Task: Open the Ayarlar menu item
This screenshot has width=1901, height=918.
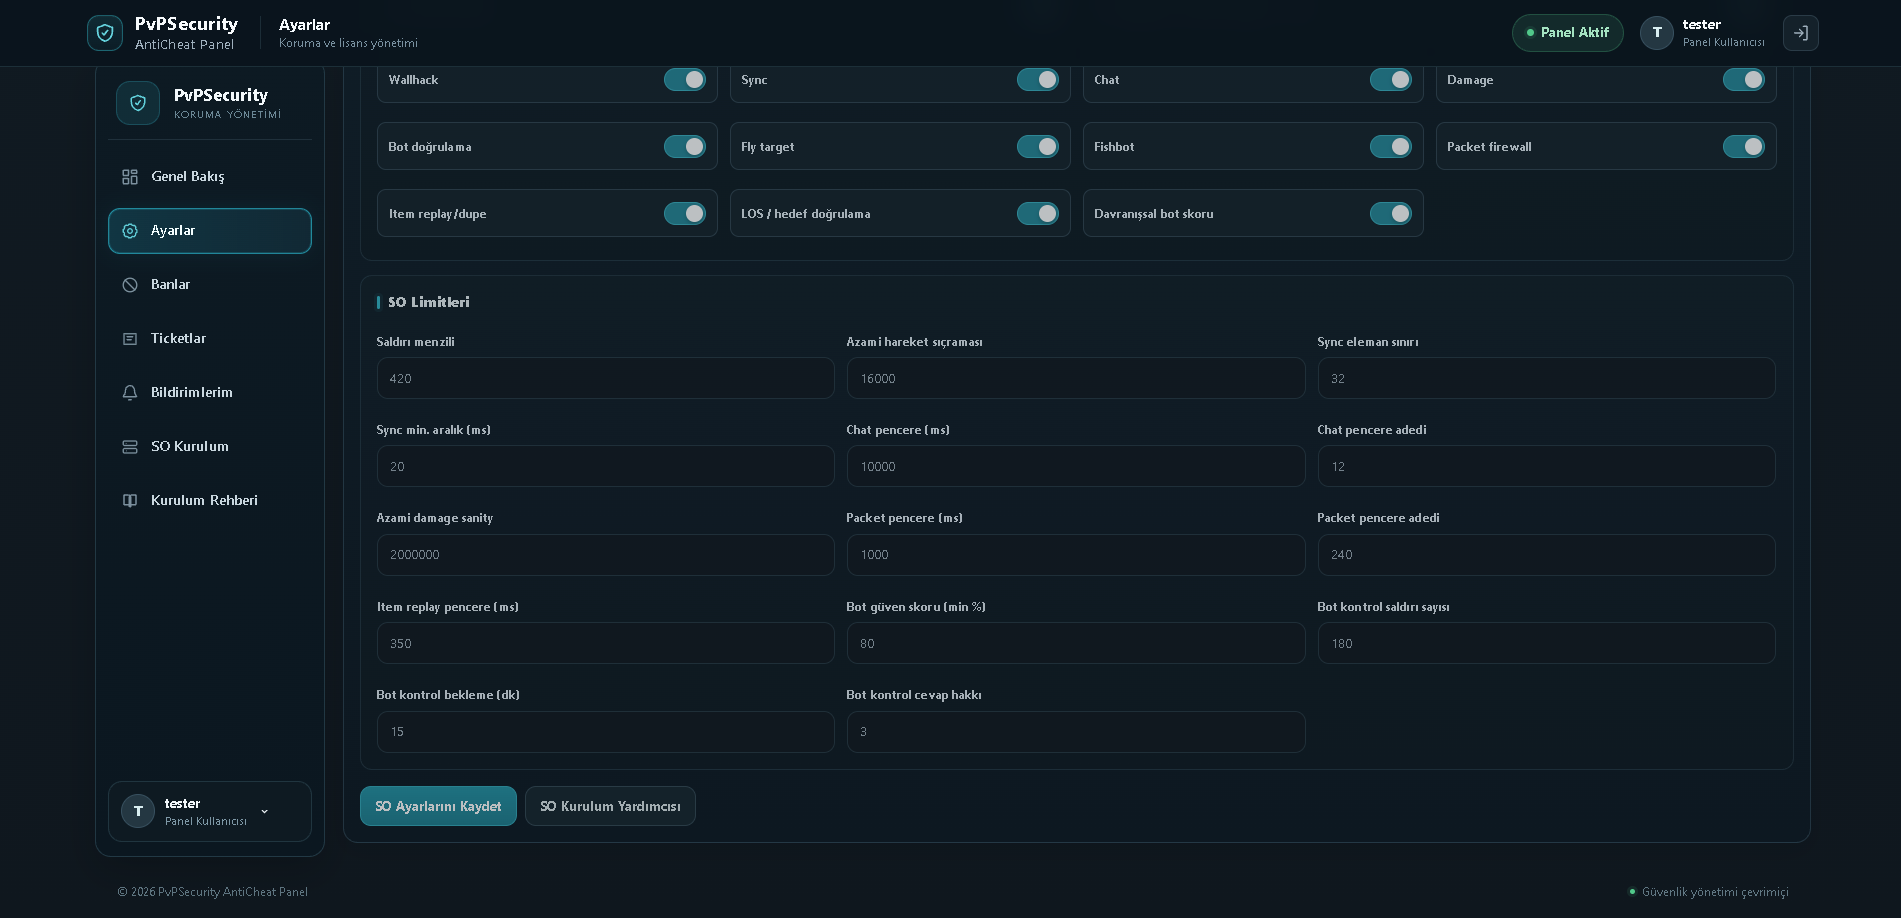Action: pos(210,231)
